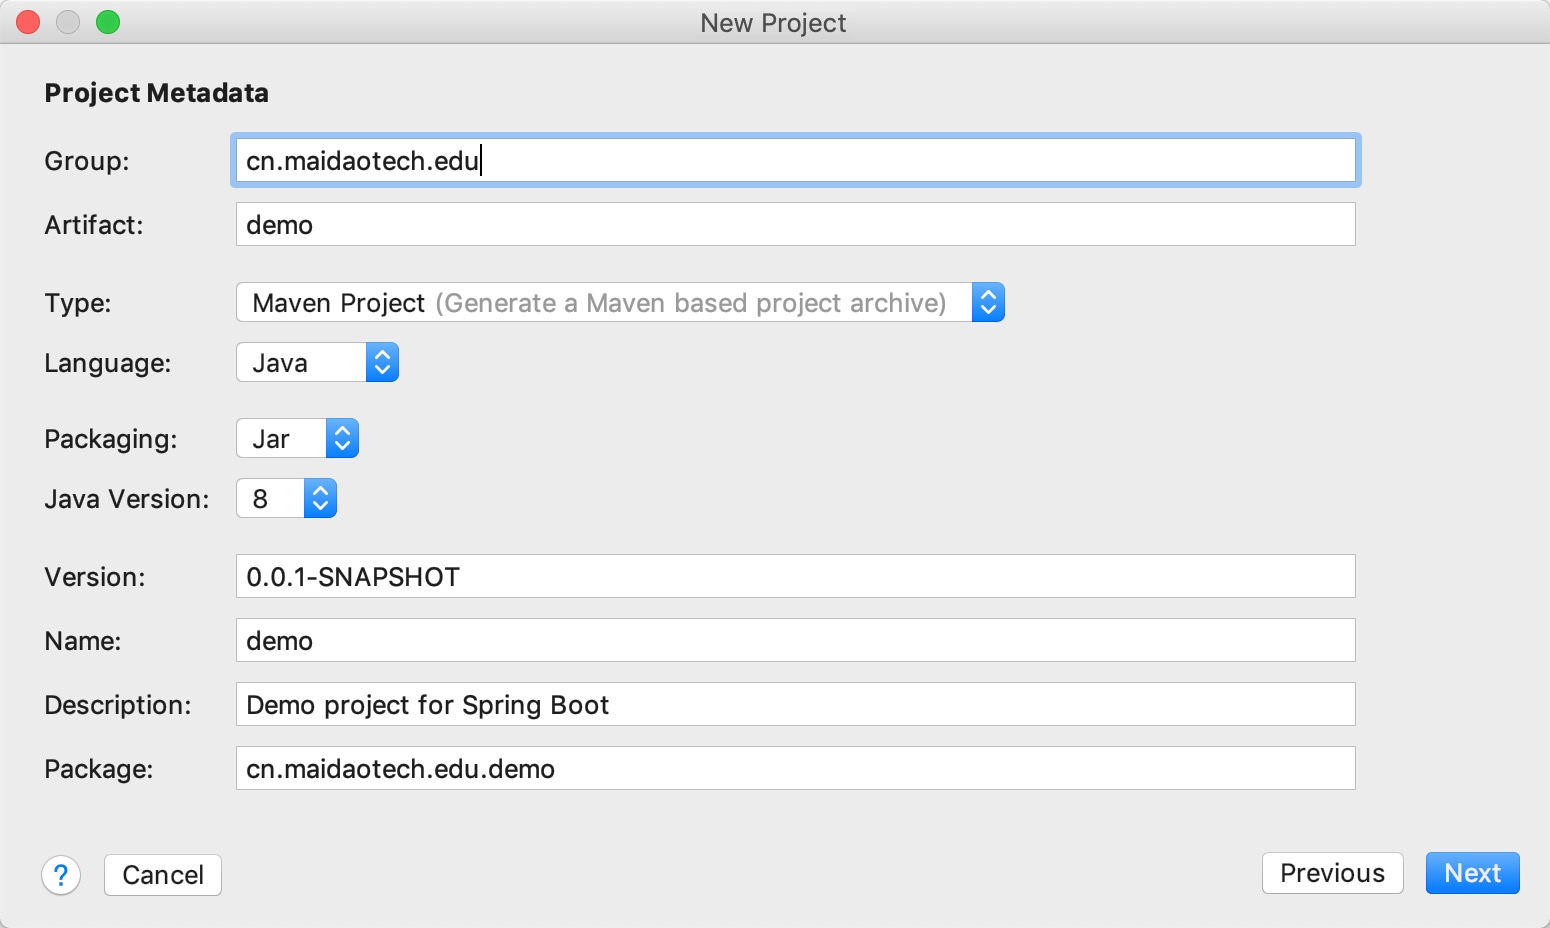Click the Package input field
The image size is (1550, 928).
point(795,768)
